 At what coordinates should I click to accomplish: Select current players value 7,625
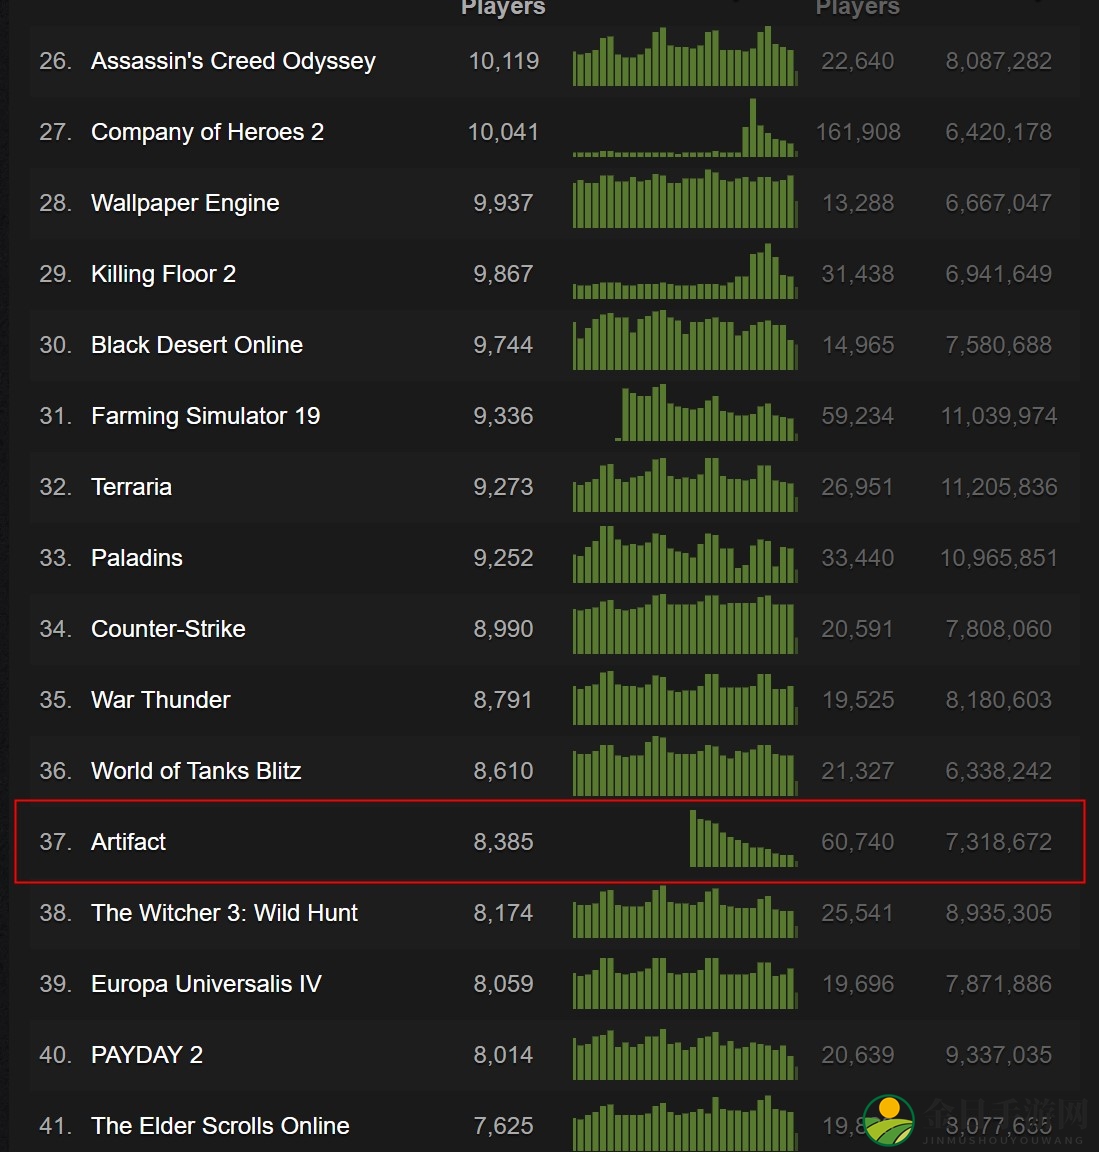(x=503, y=1126)
